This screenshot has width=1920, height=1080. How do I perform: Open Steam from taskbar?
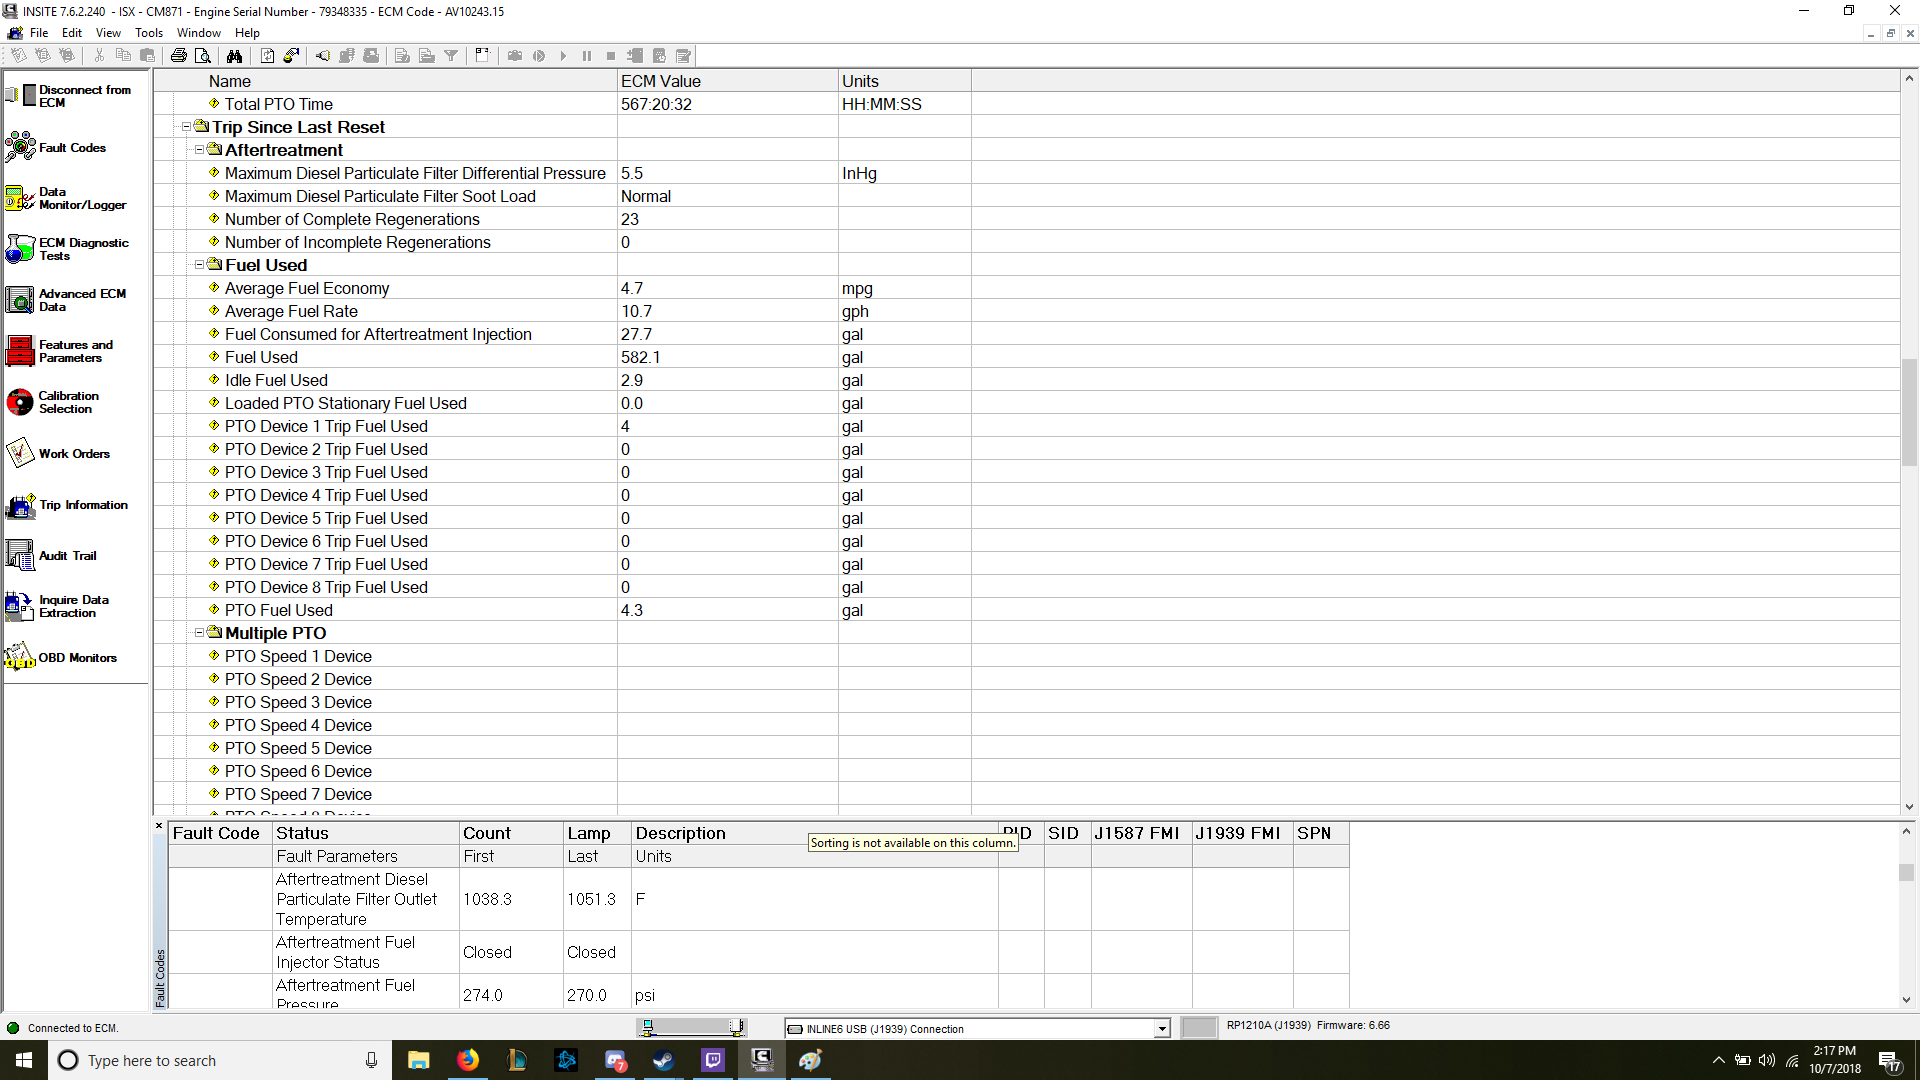click(663, 1060)
